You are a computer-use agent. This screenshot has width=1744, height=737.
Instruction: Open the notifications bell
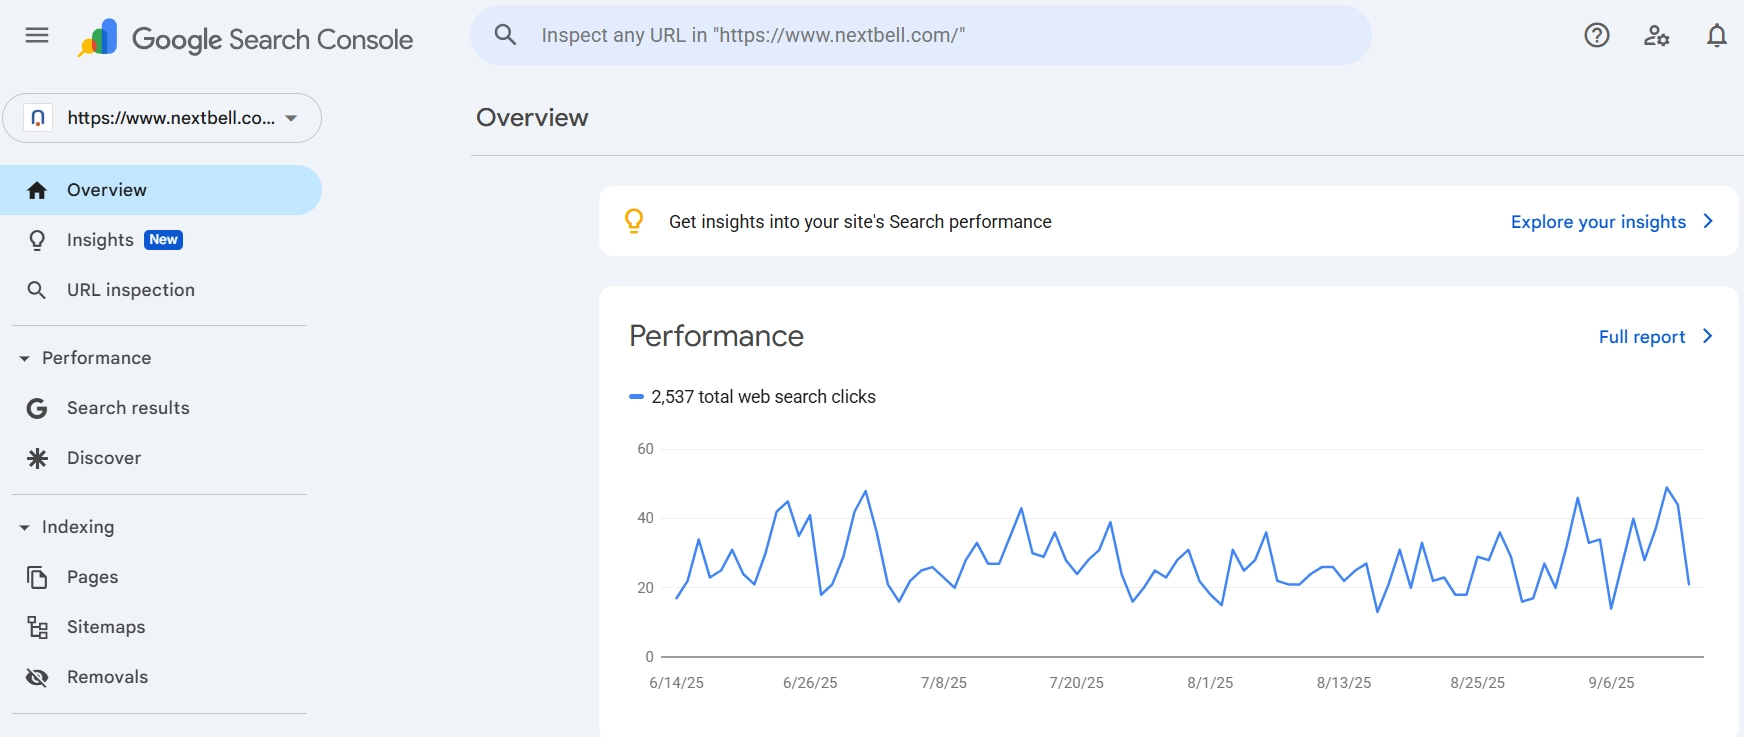1716,36
